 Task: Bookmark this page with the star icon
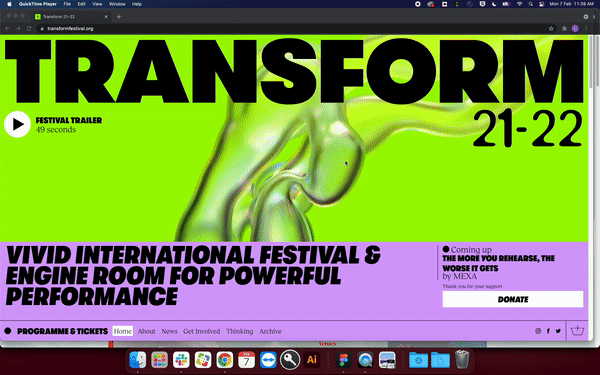click(x=551, y=28)
